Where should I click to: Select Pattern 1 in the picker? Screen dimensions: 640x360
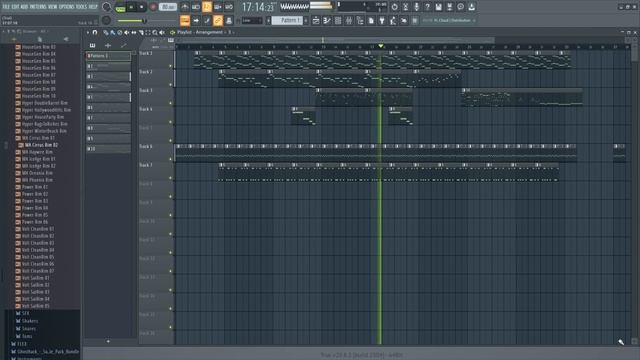point(108,56)
